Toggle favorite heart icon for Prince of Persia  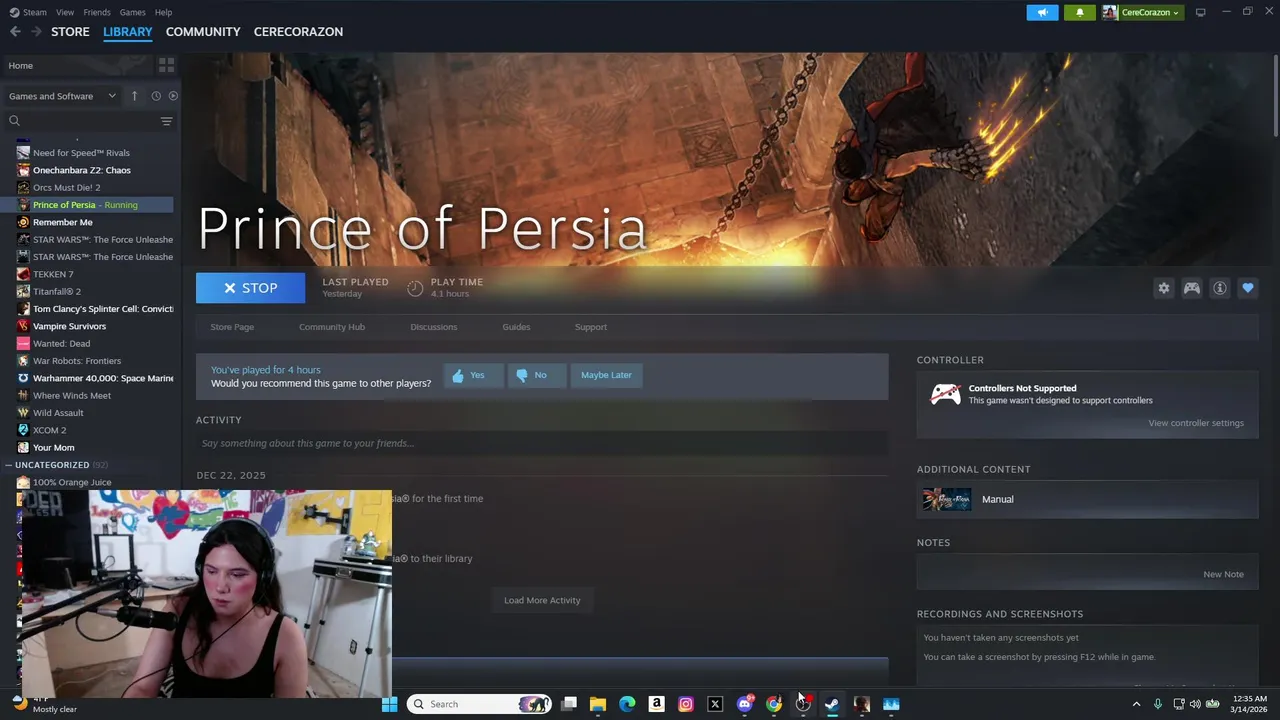[x=1248, y=288]
